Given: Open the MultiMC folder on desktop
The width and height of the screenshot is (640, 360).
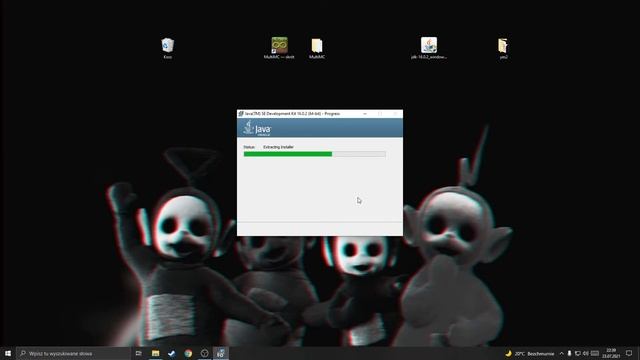Looking at the screenshot, I should pyautogui.click(x=317, y=48).
